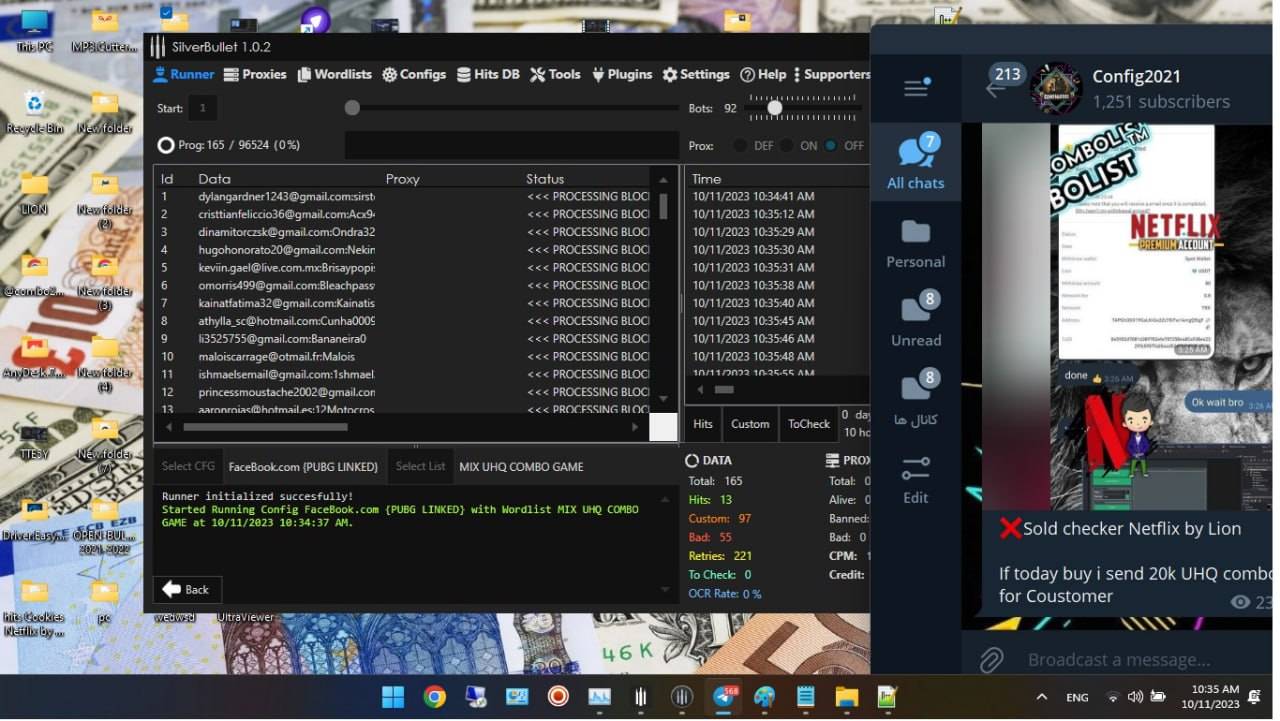The height and width of the screenshot is (721, 1280).
Task: Click the Select List button
Action: tap(420, 466)
